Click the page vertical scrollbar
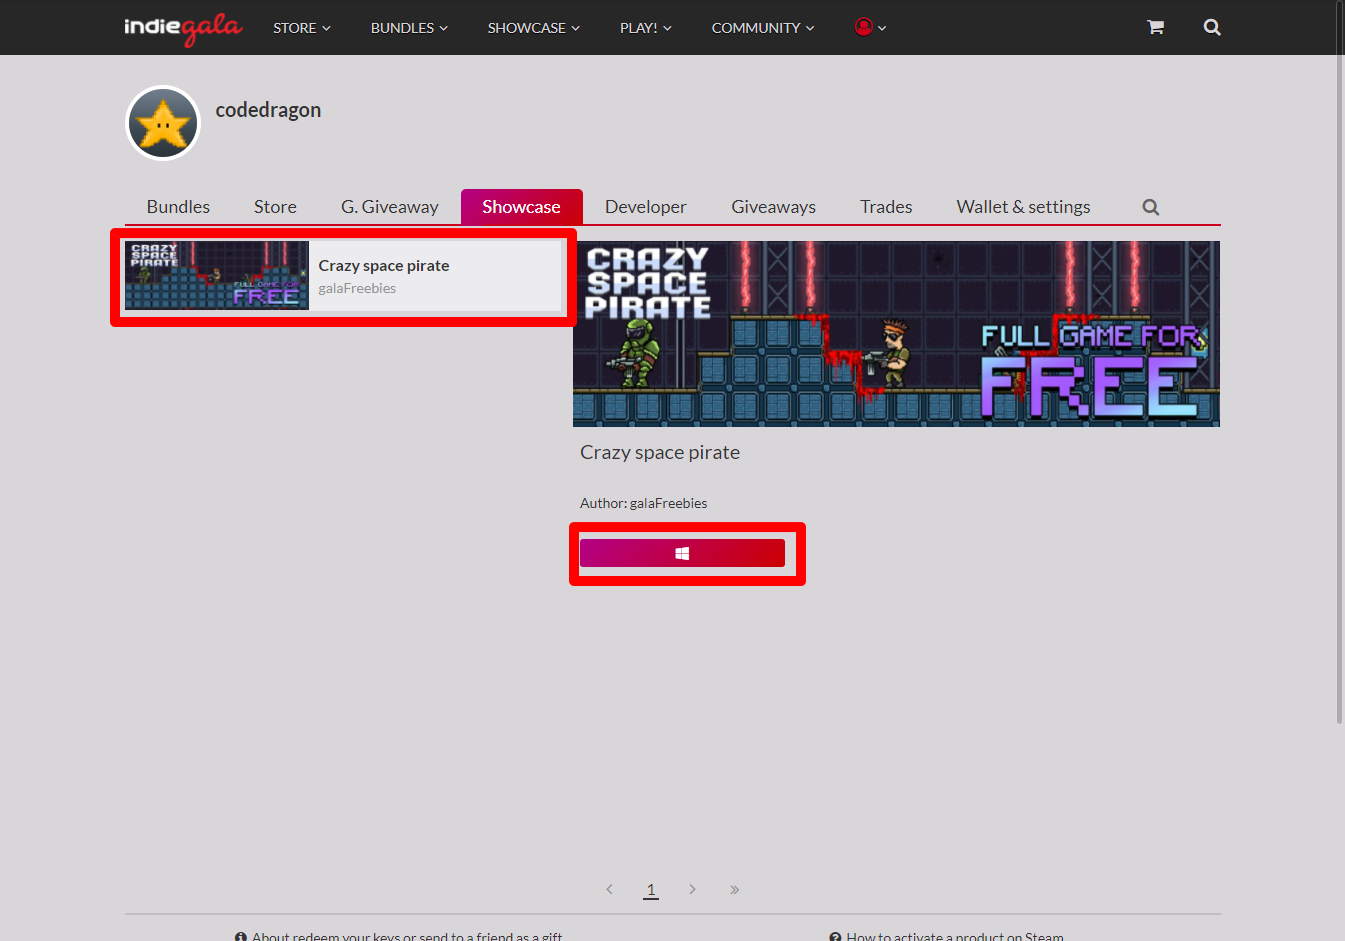This screenshot has width=1345, height=941. coord(1340,362)
